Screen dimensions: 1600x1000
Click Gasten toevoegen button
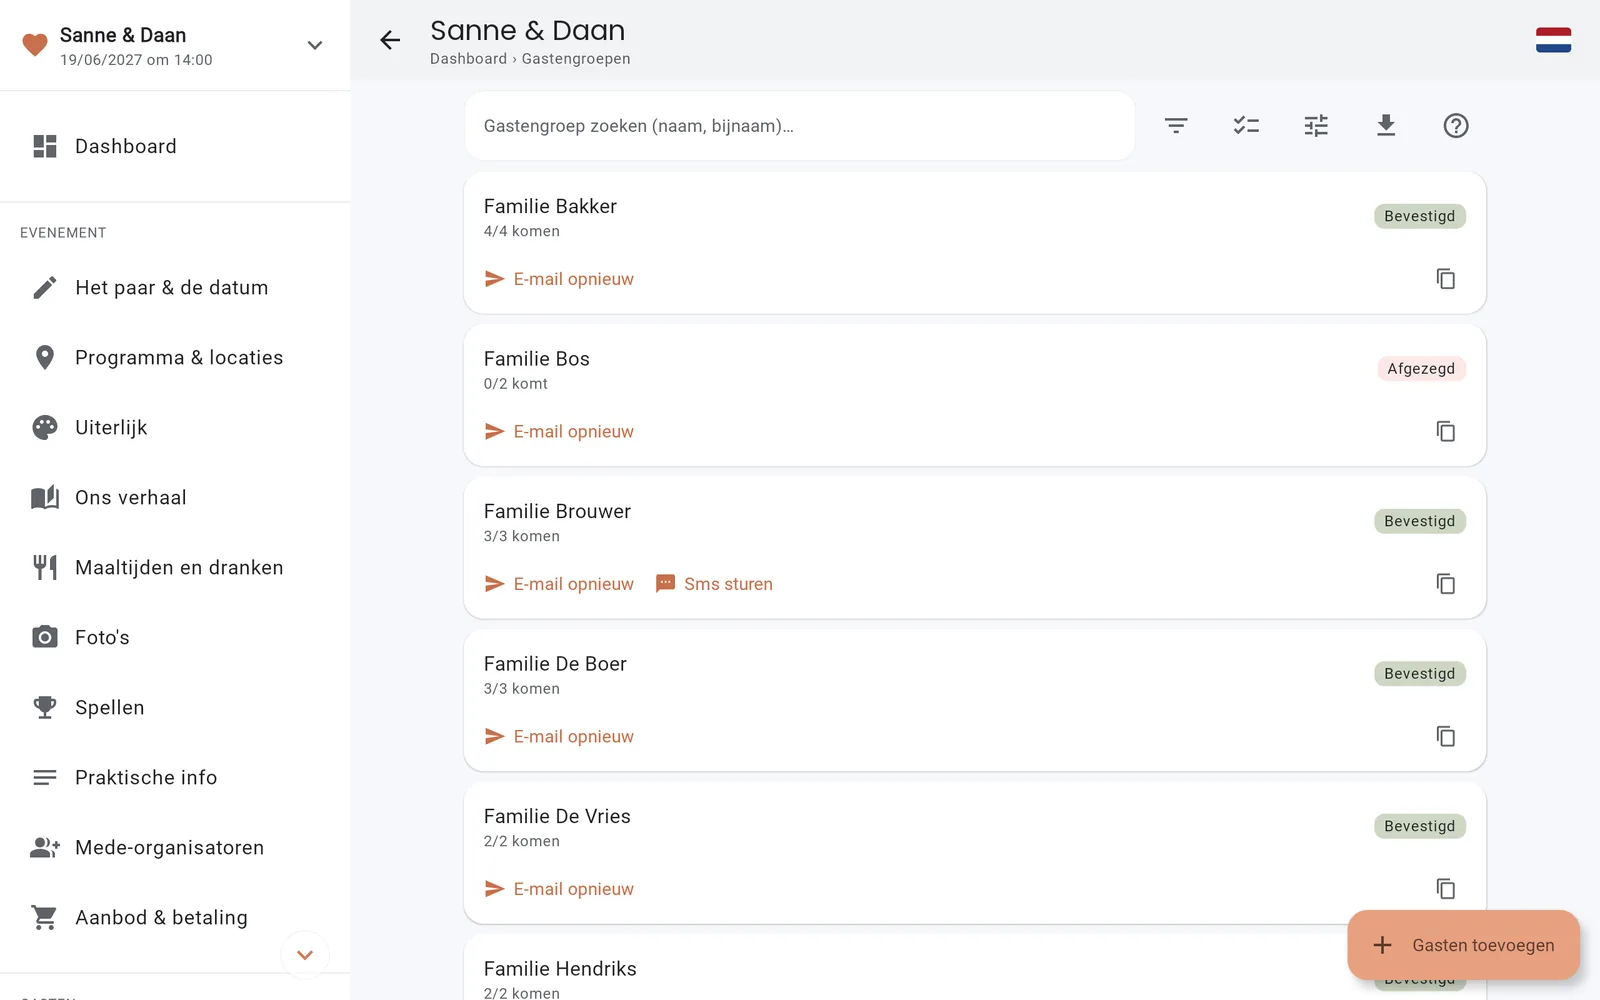[x=1464, y=945]
